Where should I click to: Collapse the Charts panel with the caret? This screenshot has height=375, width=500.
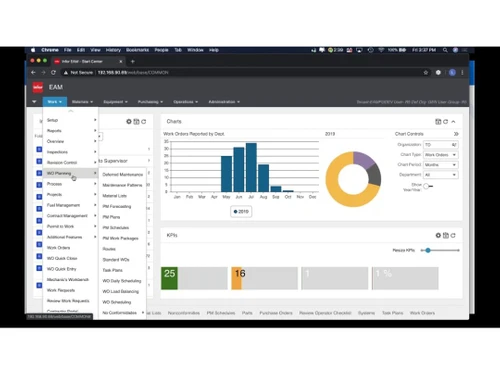click(x=453, y=122)
